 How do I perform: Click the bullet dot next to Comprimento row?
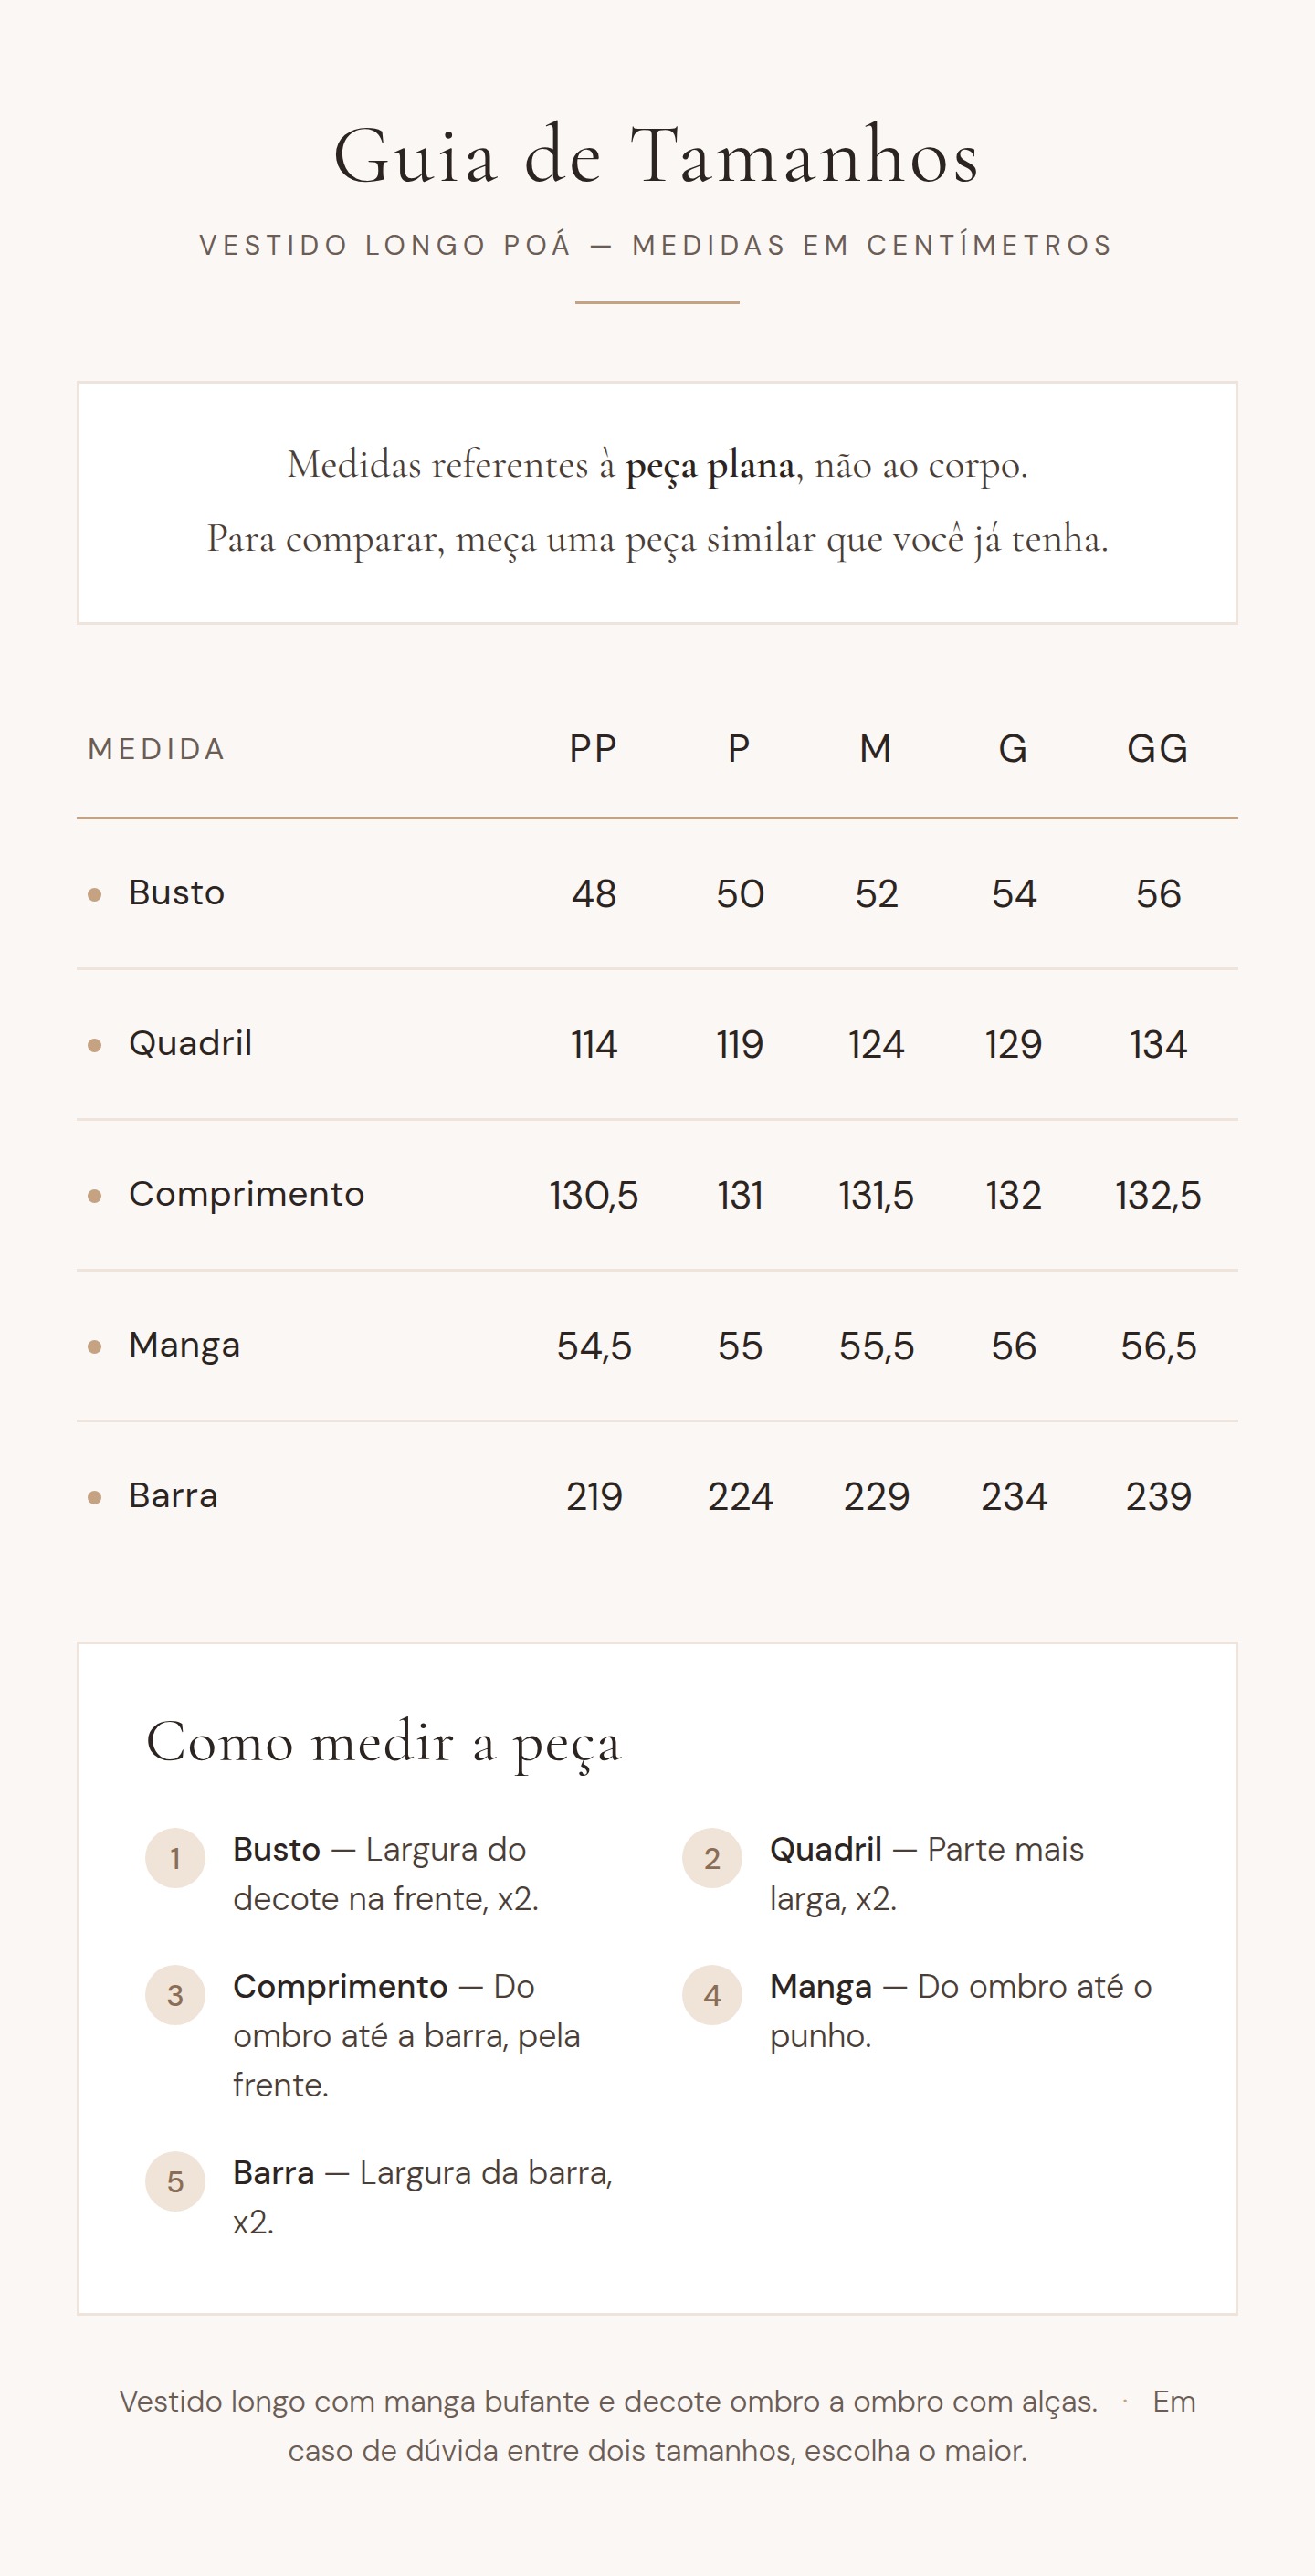click(95, 1196)
